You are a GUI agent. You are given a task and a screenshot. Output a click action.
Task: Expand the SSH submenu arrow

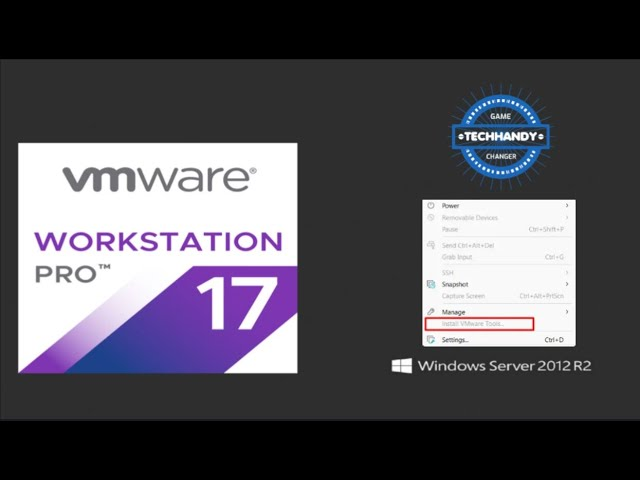[x=567, y=272]
